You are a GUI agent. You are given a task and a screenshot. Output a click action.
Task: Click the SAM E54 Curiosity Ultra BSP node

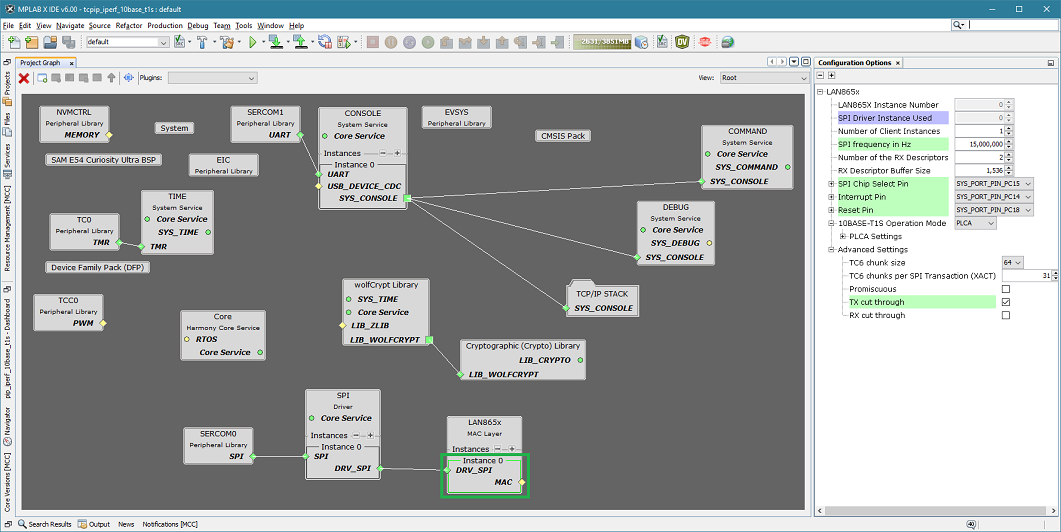coord(104,160)
